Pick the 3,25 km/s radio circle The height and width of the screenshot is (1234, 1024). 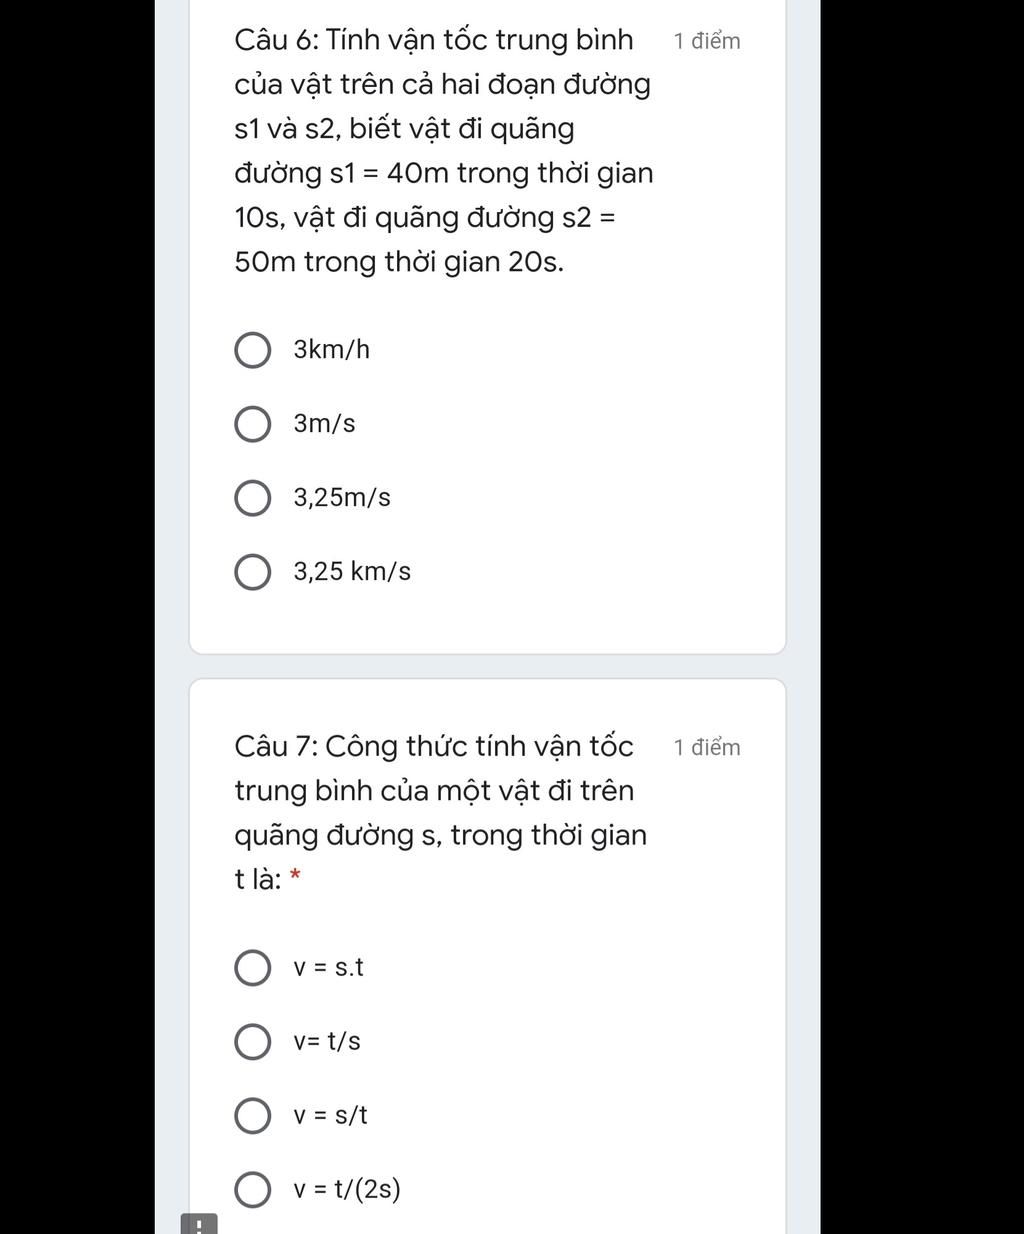[x=252, y=572]
